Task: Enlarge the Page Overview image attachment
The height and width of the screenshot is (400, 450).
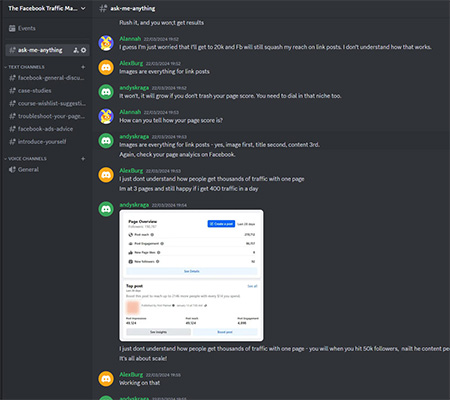Action: 191,275
